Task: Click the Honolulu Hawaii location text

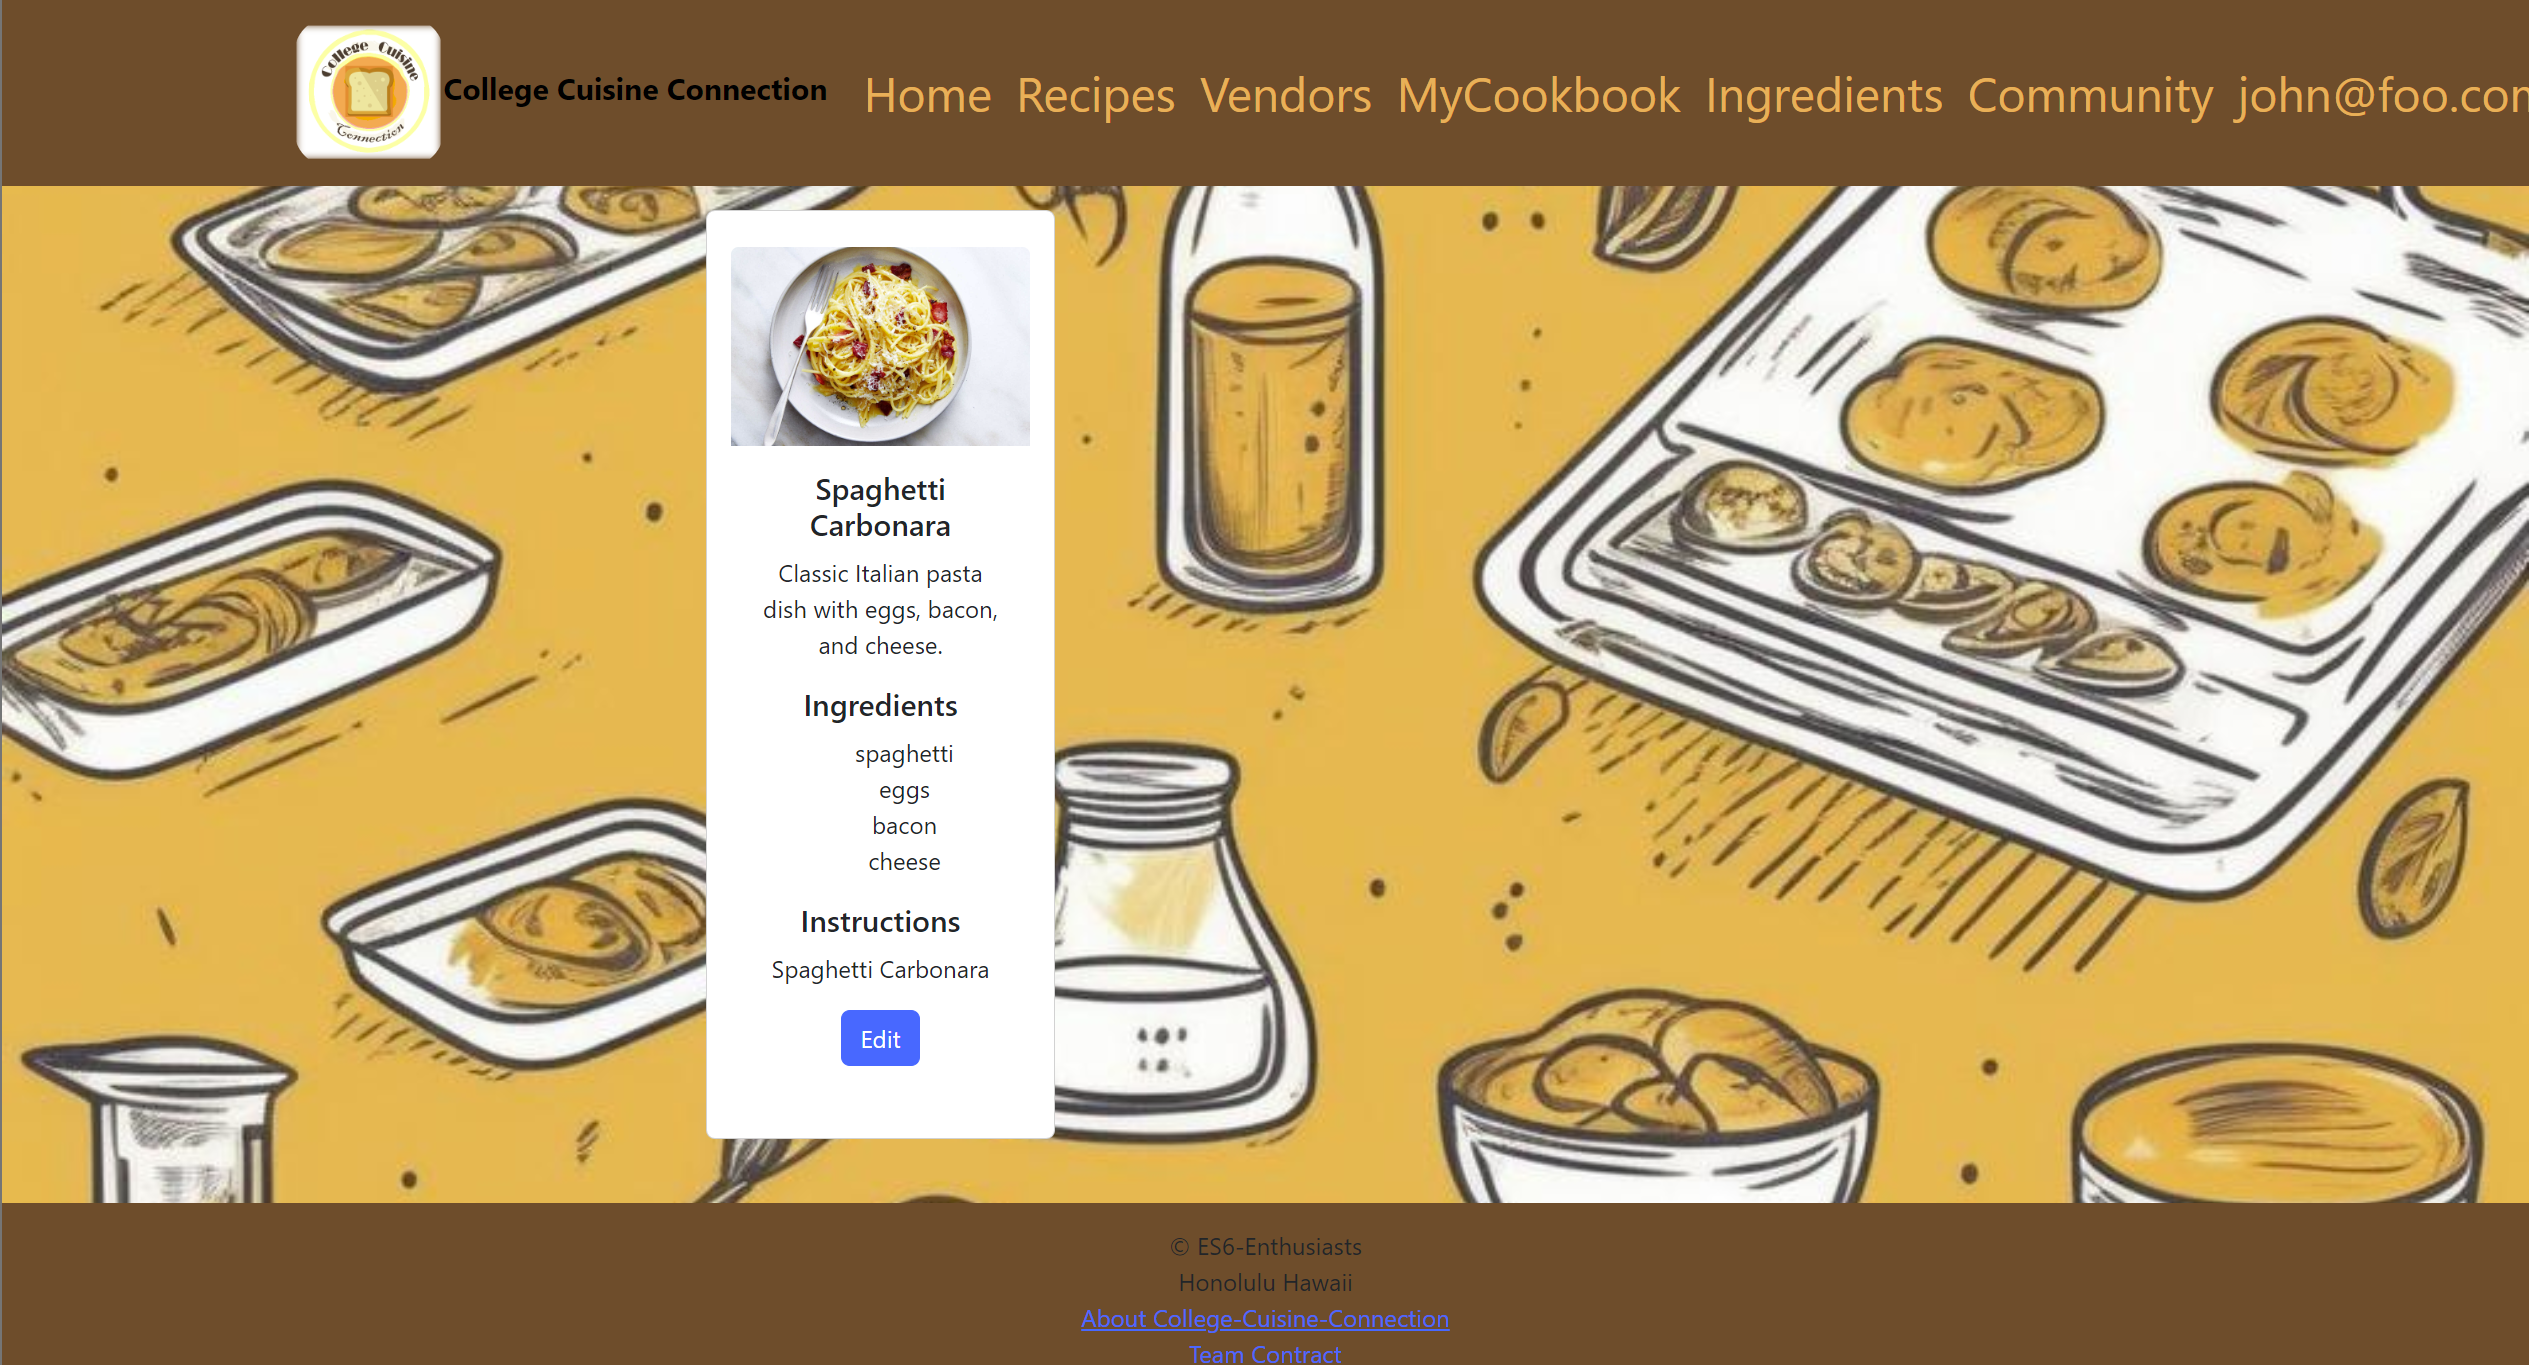Action: 1264,1281
